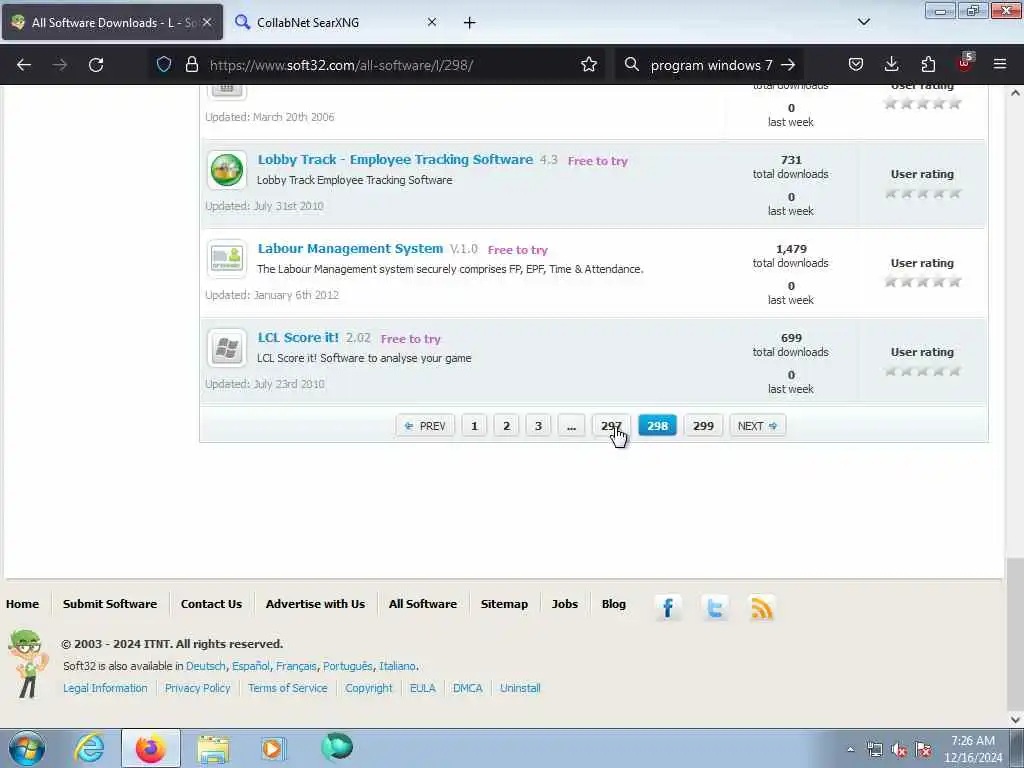Select the All Software Downloads tab

click(x=112, y=23)
